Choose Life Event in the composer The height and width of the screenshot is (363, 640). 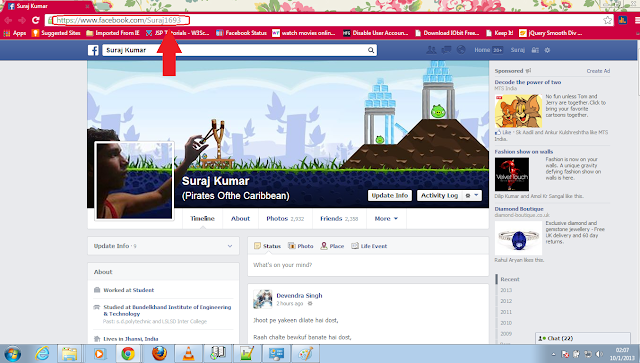(x=369, y=246)
